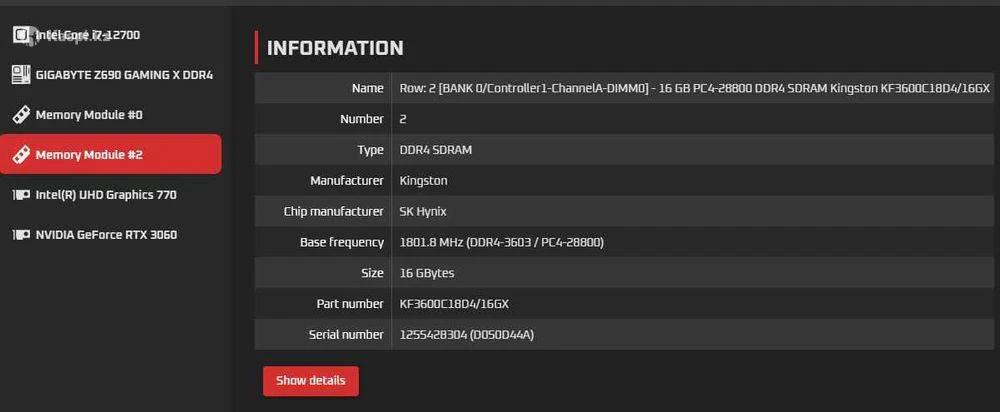View NVIDIA GeForce RTX 3060 information
The width and height of the screenshot is (1000, 412).
106,235
